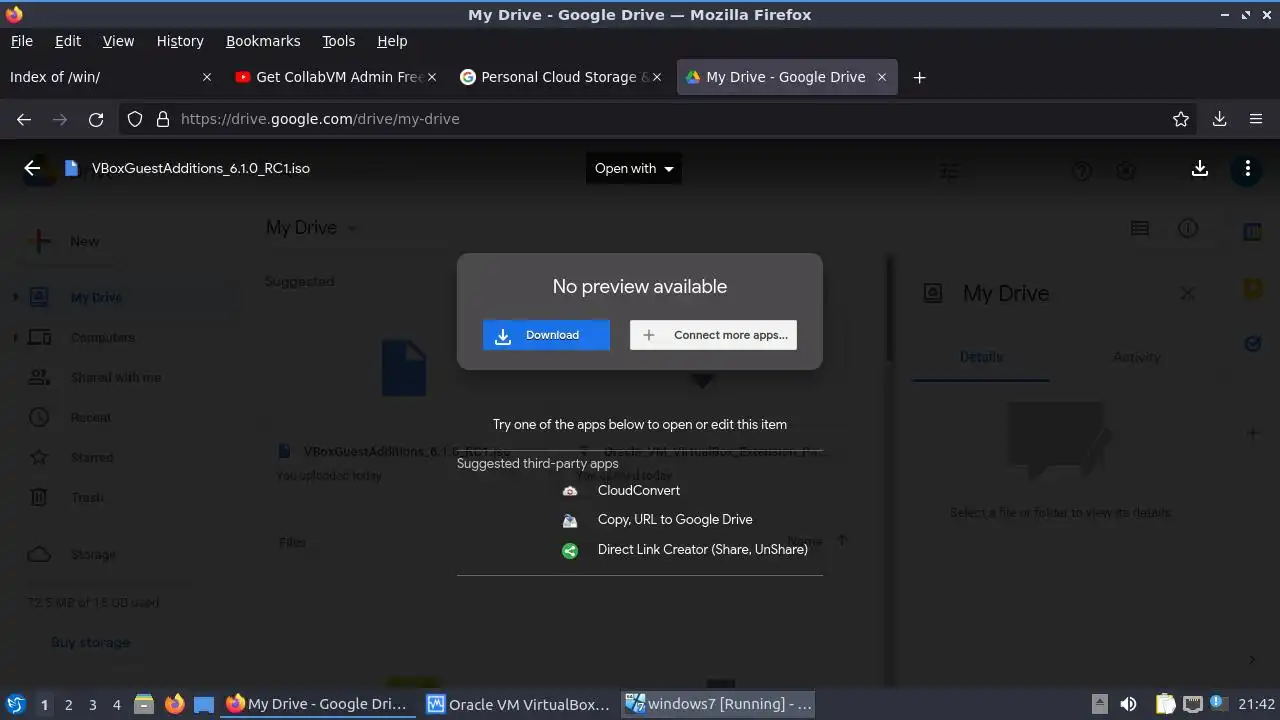Screen dimensions: 1280x720
Task: Close the file preview with back arrow
Action: 32,168
